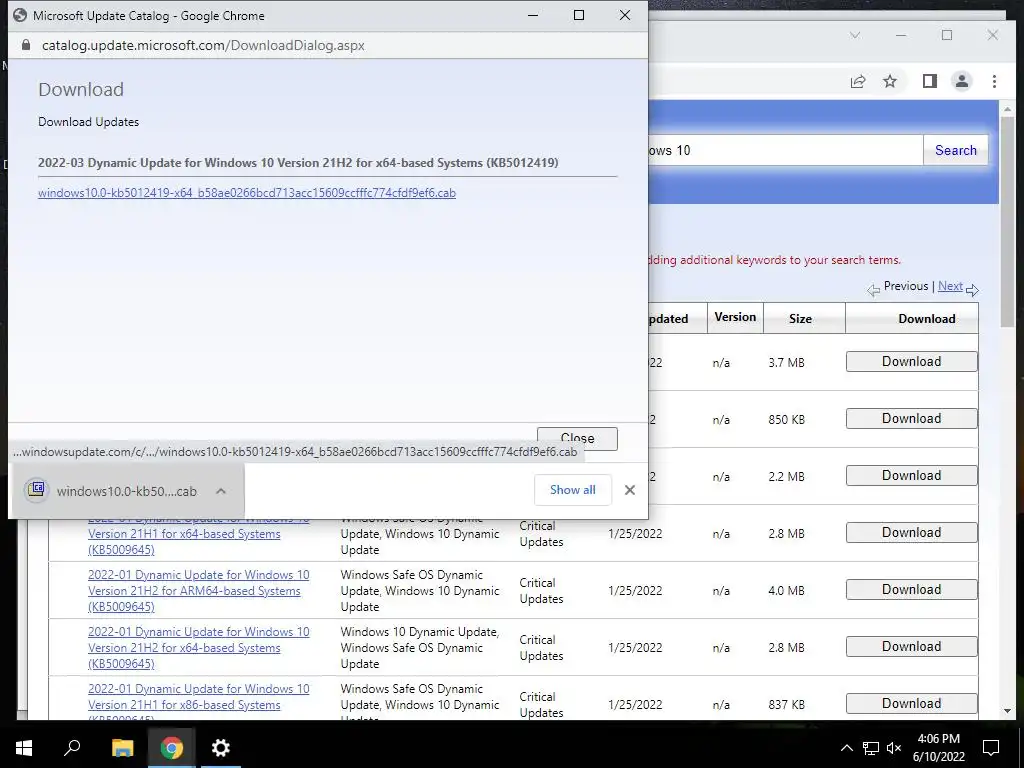Click the page scrollbar down arrow
1024x768 pixels.
[x=1007, y=711]
